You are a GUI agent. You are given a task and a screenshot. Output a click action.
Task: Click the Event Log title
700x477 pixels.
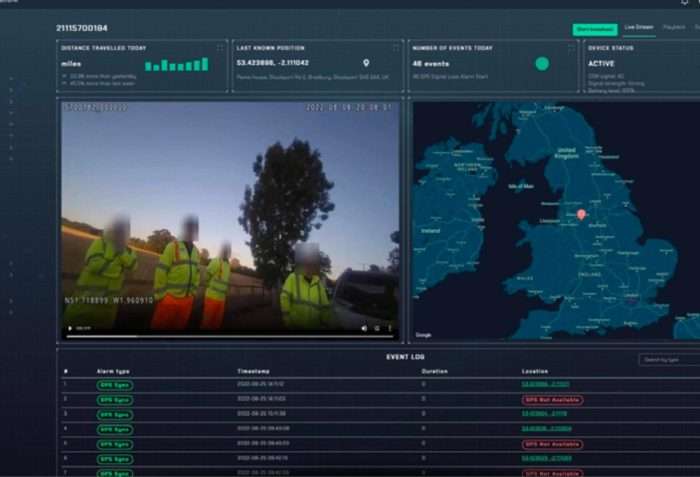pyautogui.click(x=405, y=357)
